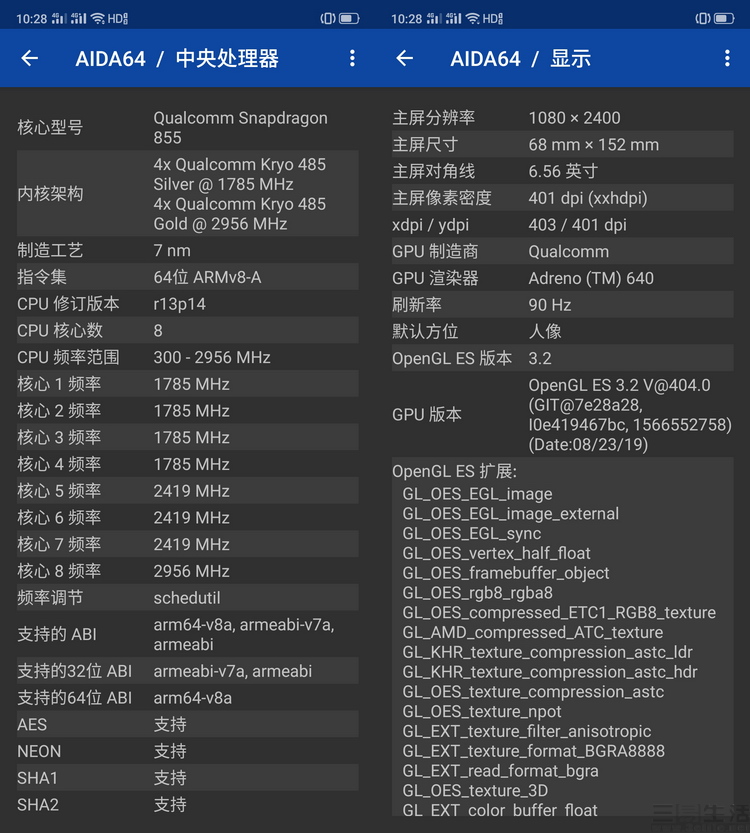
Task: Tap the 主屏尺寸 68 mm × 152 mm row
Action: click(562, 144)
